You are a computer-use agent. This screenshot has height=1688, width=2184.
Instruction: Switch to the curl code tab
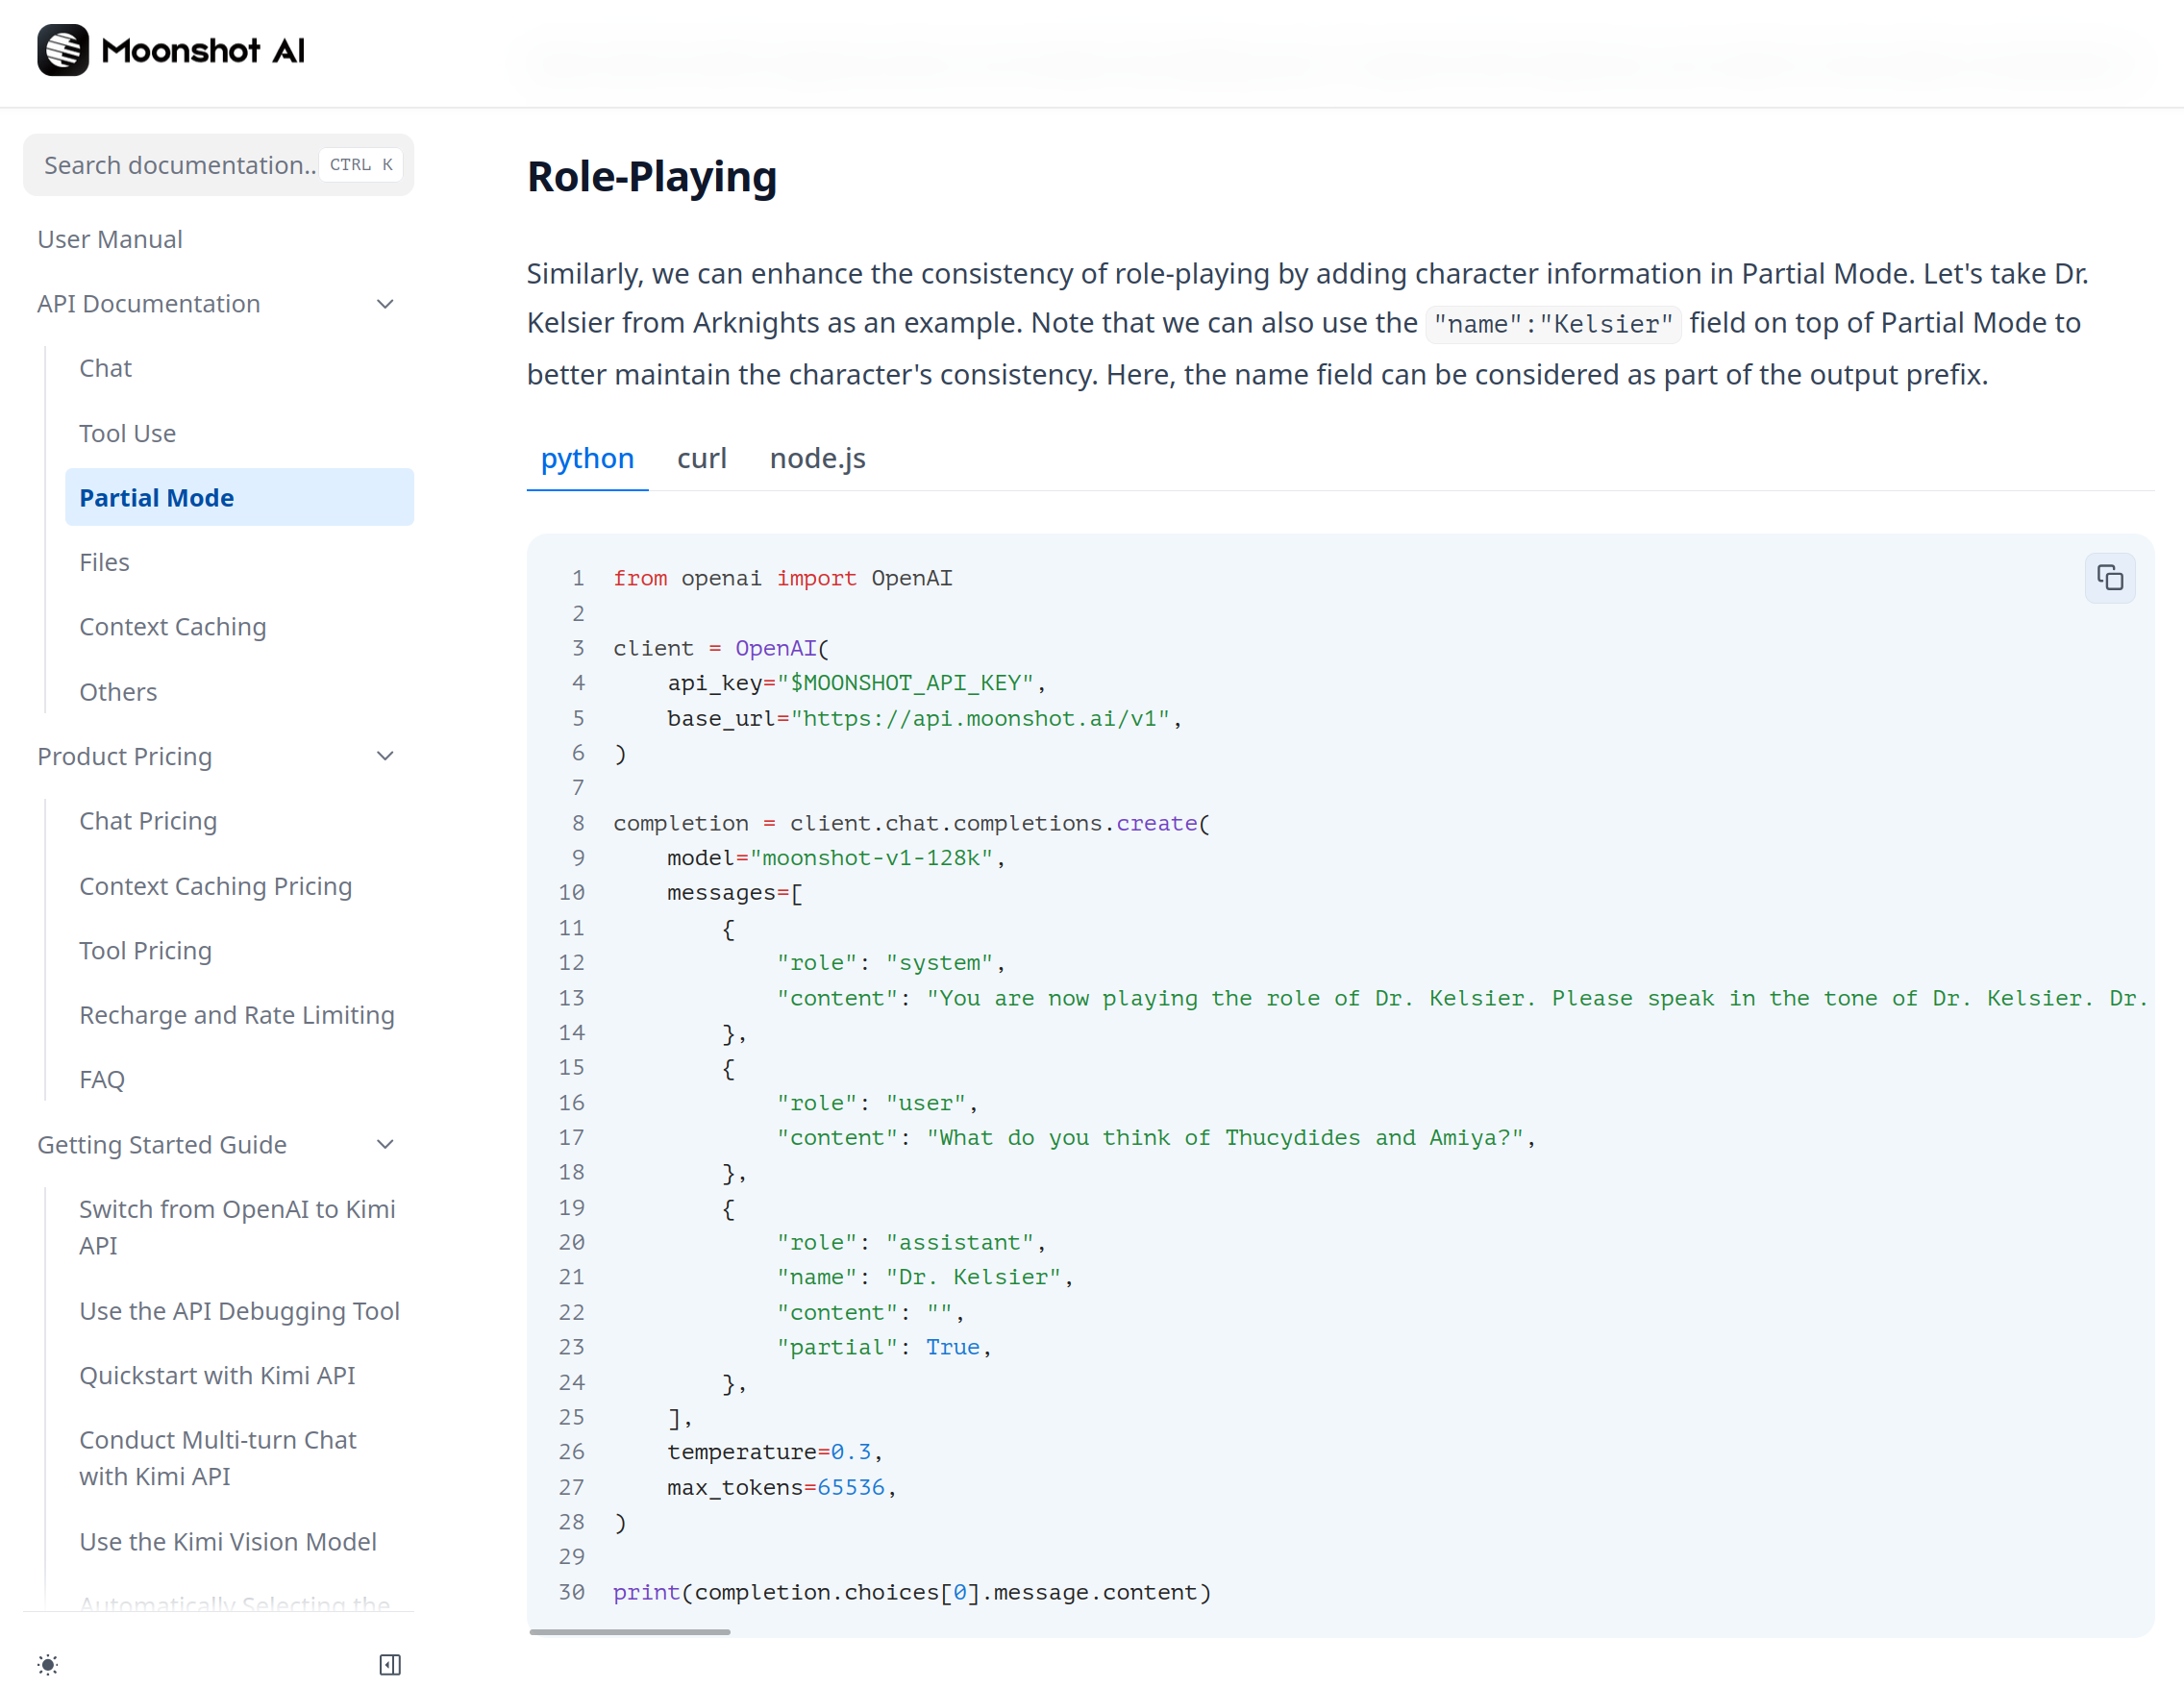701,458
